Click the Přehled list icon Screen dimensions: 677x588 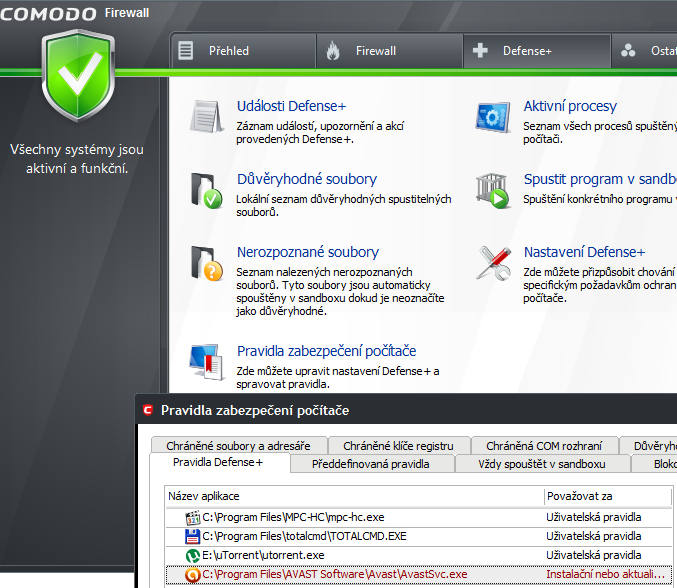(x=186, y=51)
